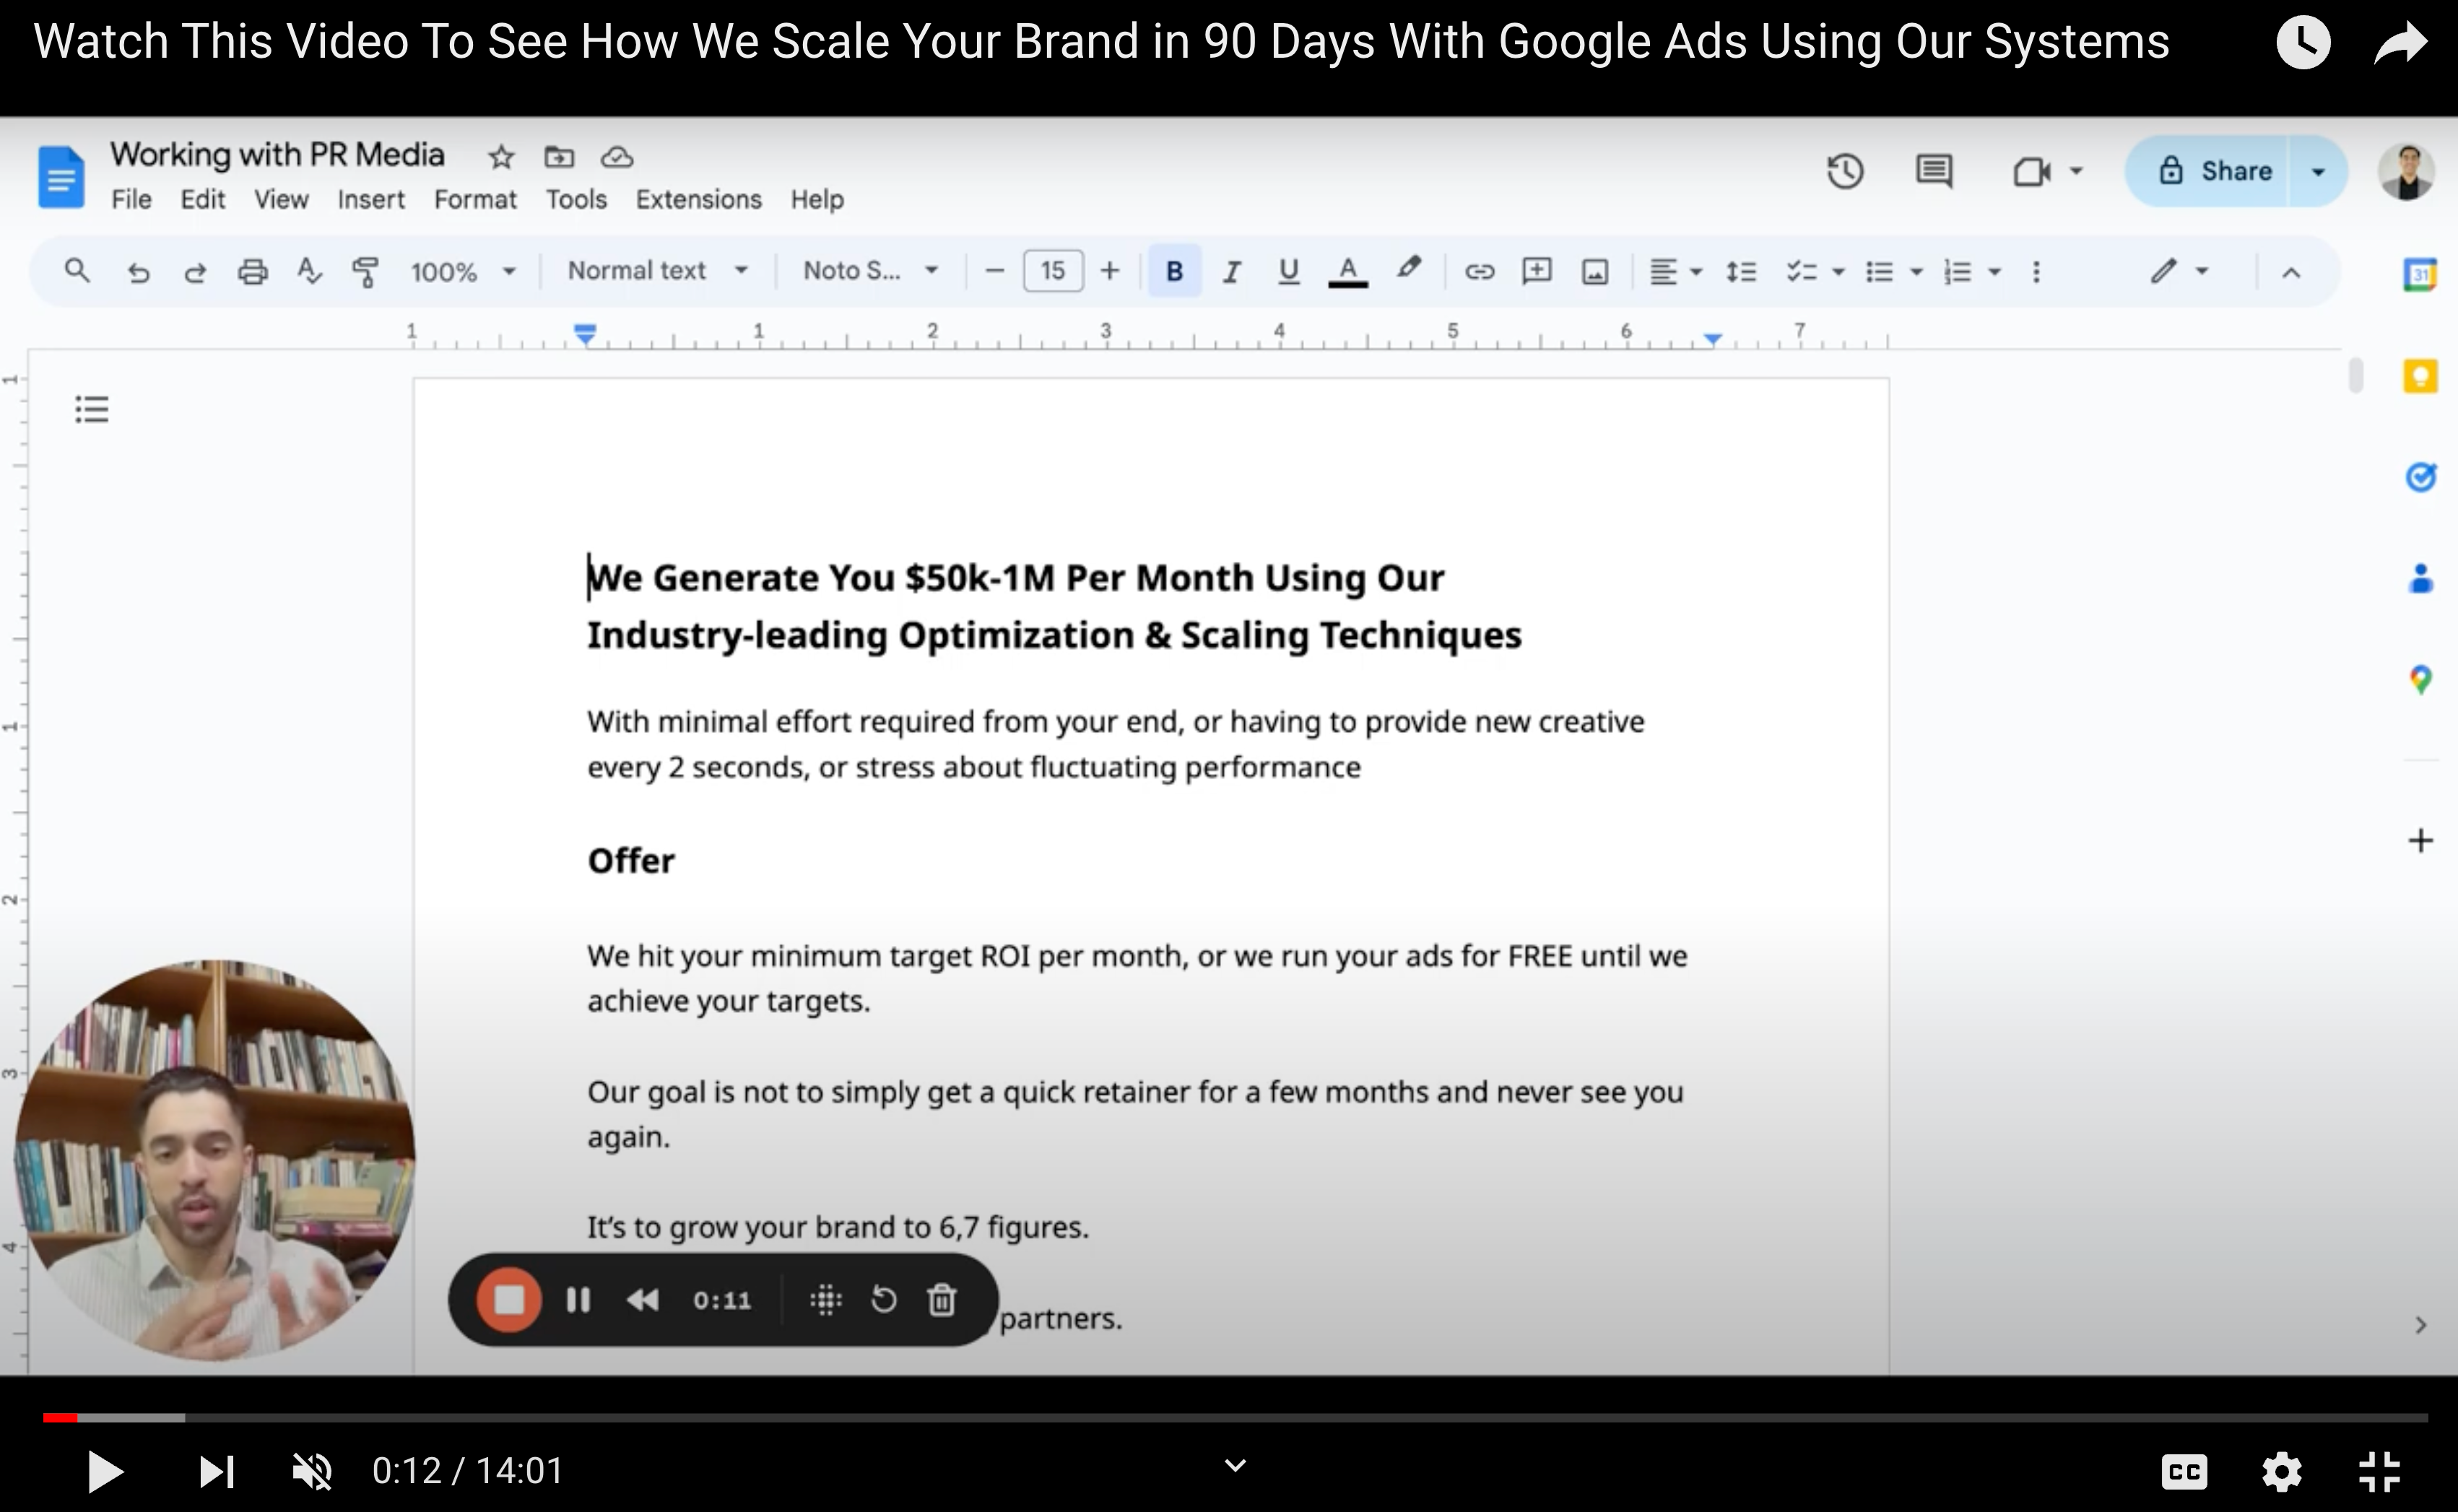
Task: Start a Meet call with camera icon
Action: 2031,171
